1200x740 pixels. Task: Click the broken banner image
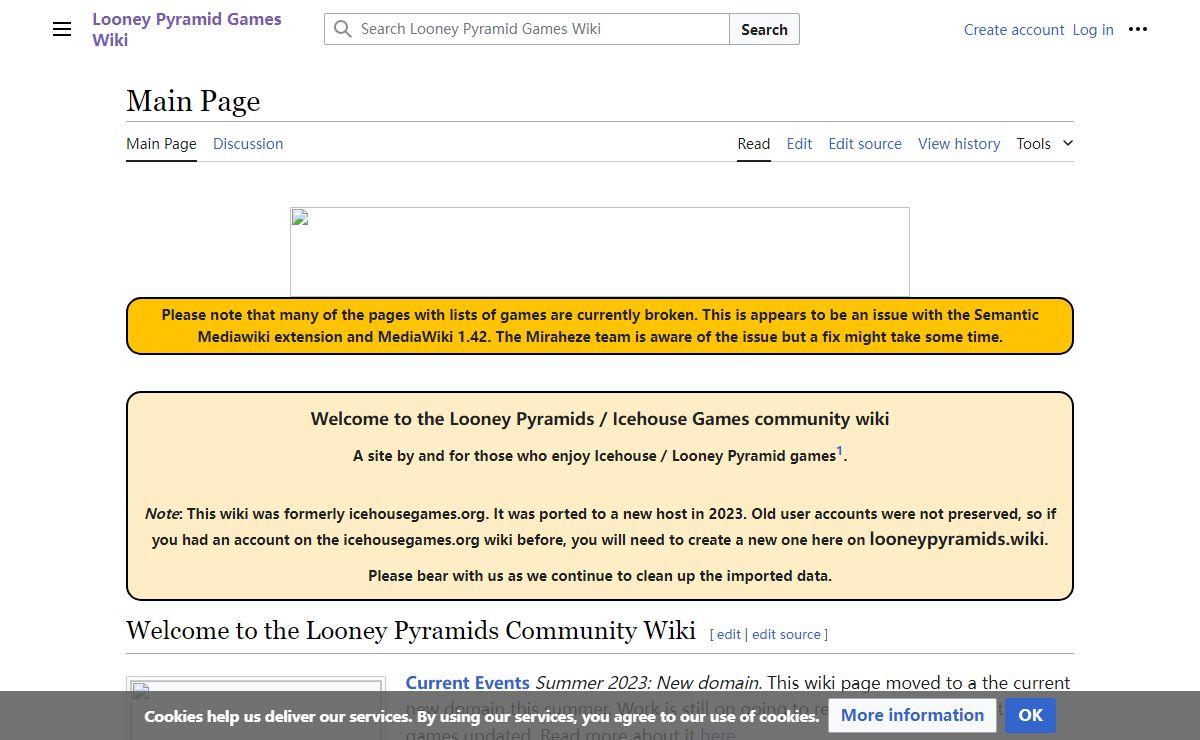pyautogui.click(x=600, y=252)
